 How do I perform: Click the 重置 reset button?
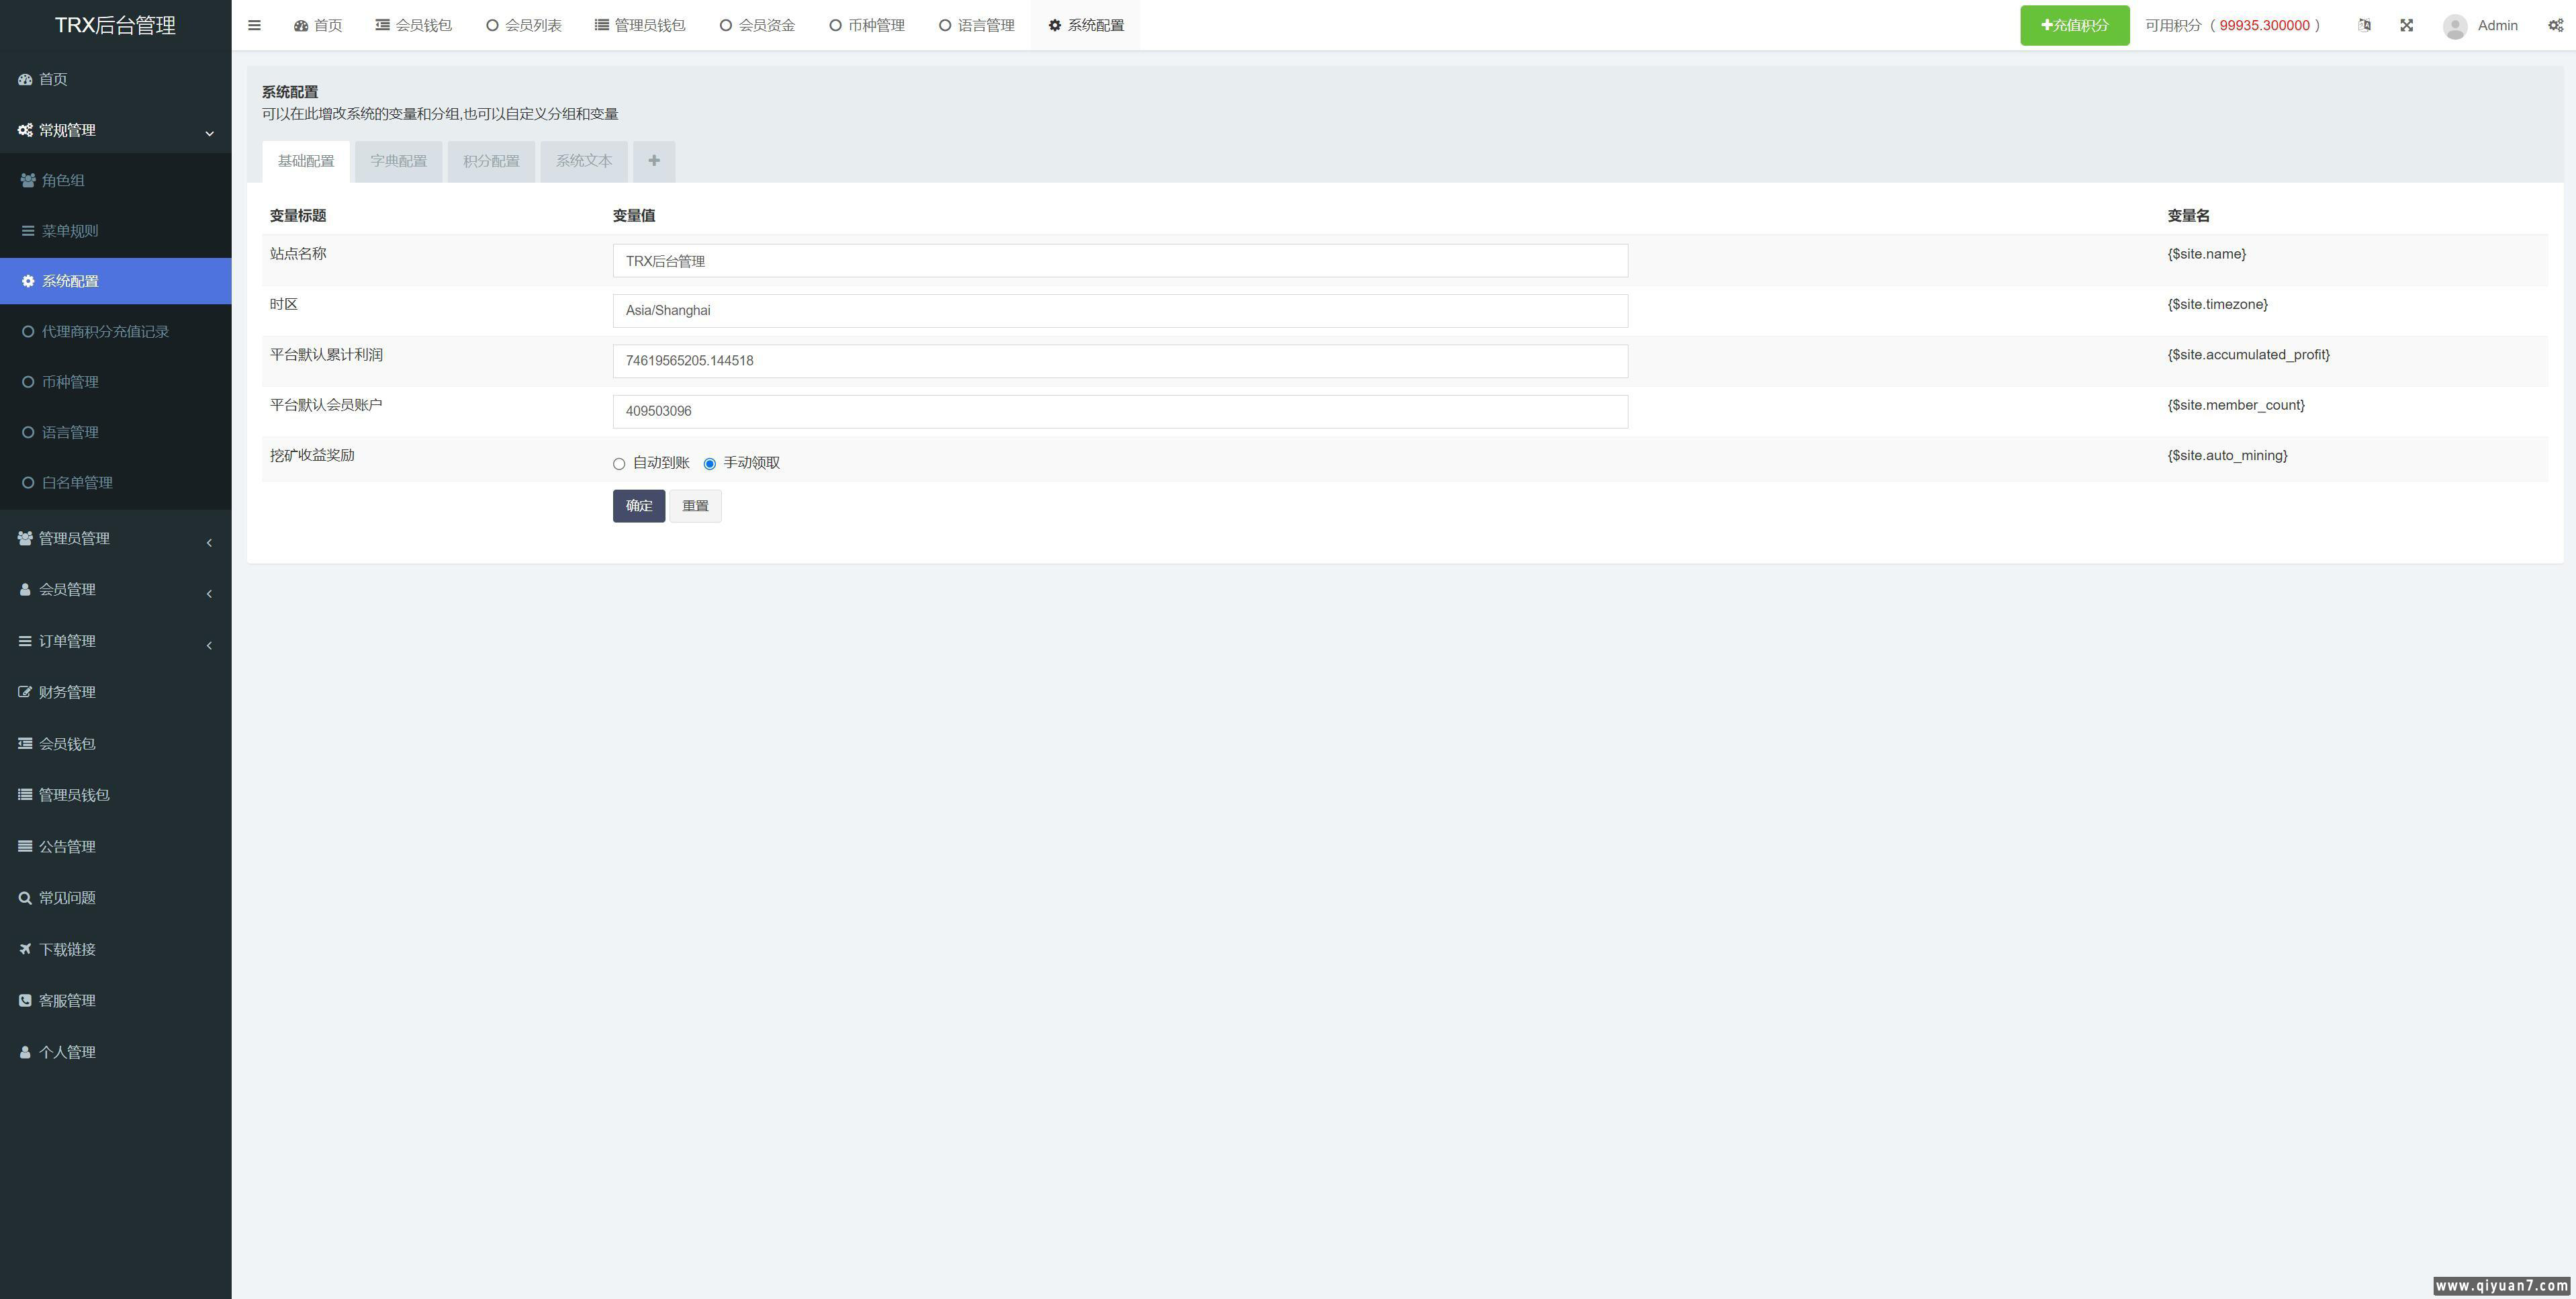tap(695, 506)
